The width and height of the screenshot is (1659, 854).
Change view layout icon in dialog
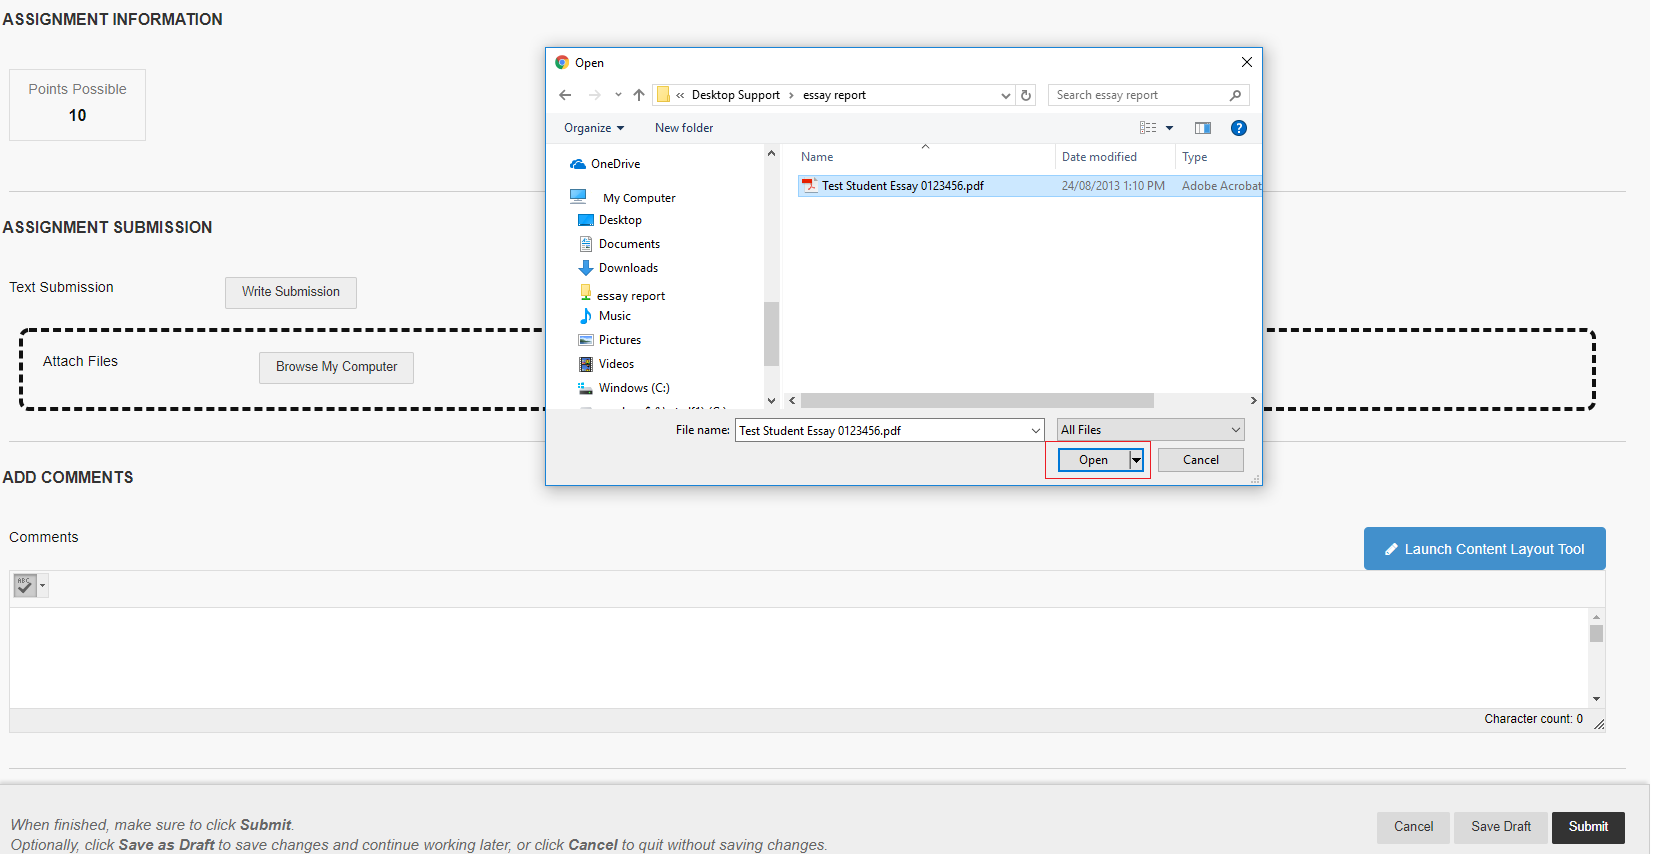(x=1148, y=128)
